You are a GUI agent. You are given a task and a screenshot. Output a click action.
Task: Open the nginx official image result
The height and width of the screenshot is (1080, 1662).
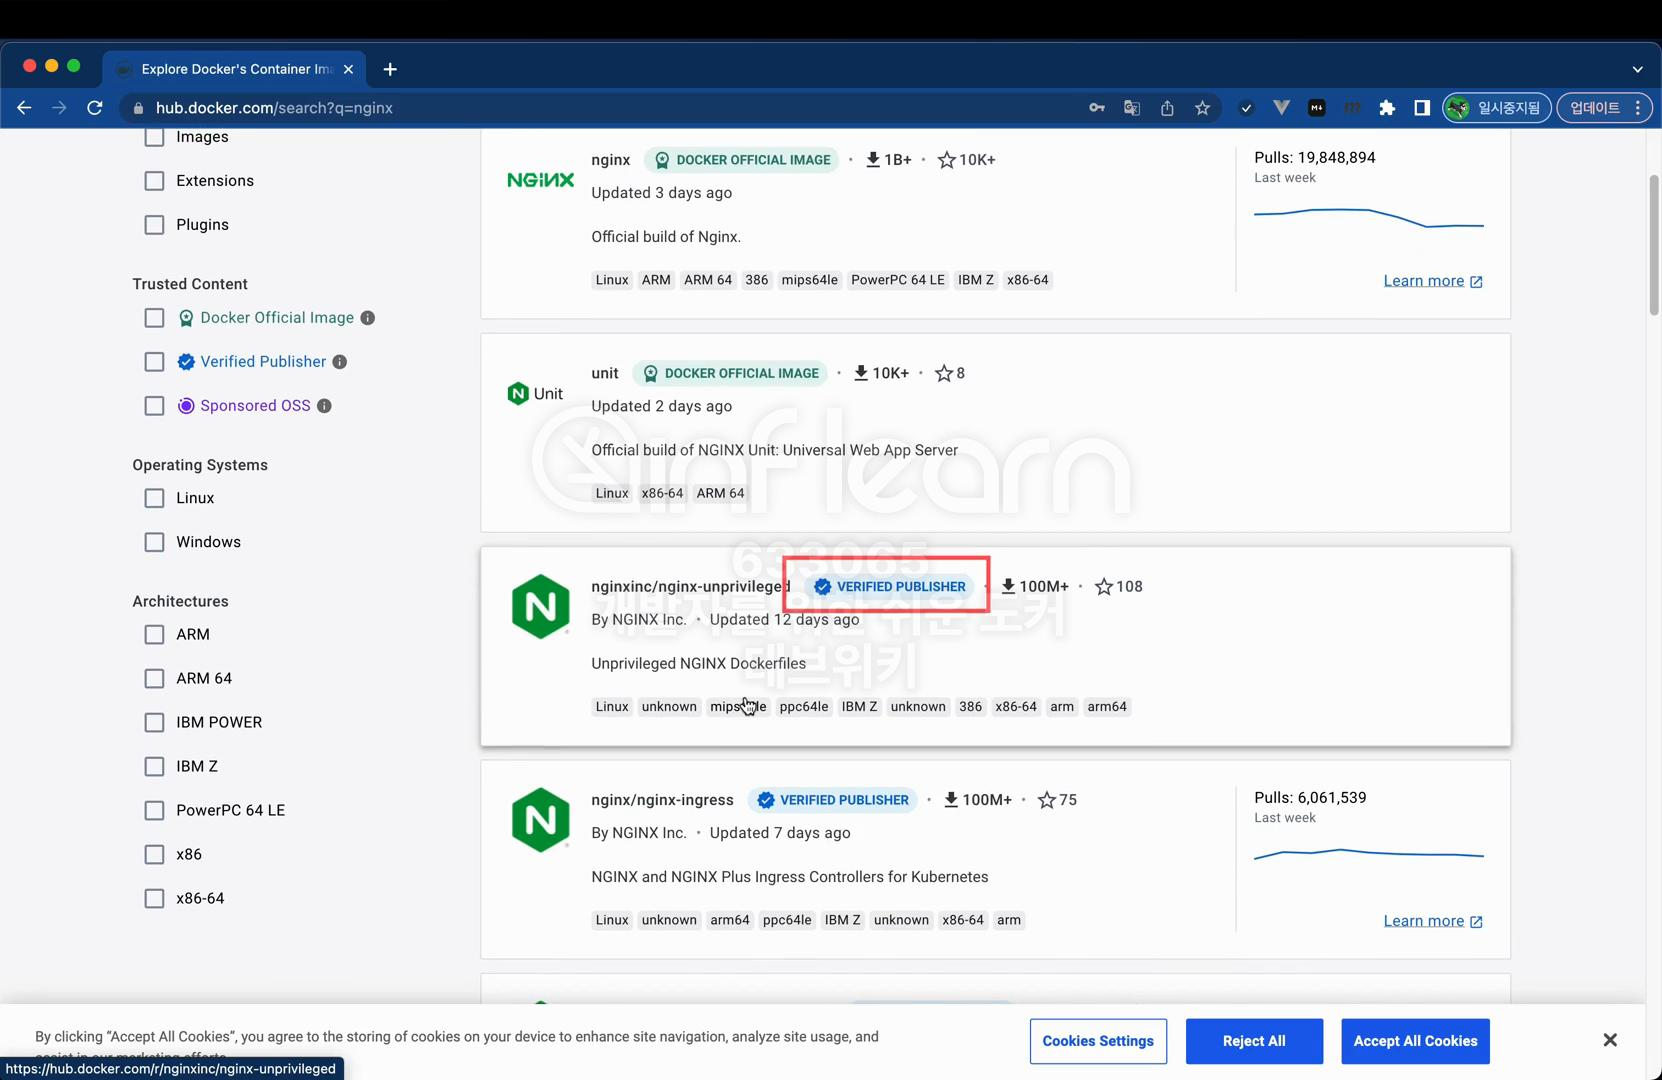tap(610, 160)
